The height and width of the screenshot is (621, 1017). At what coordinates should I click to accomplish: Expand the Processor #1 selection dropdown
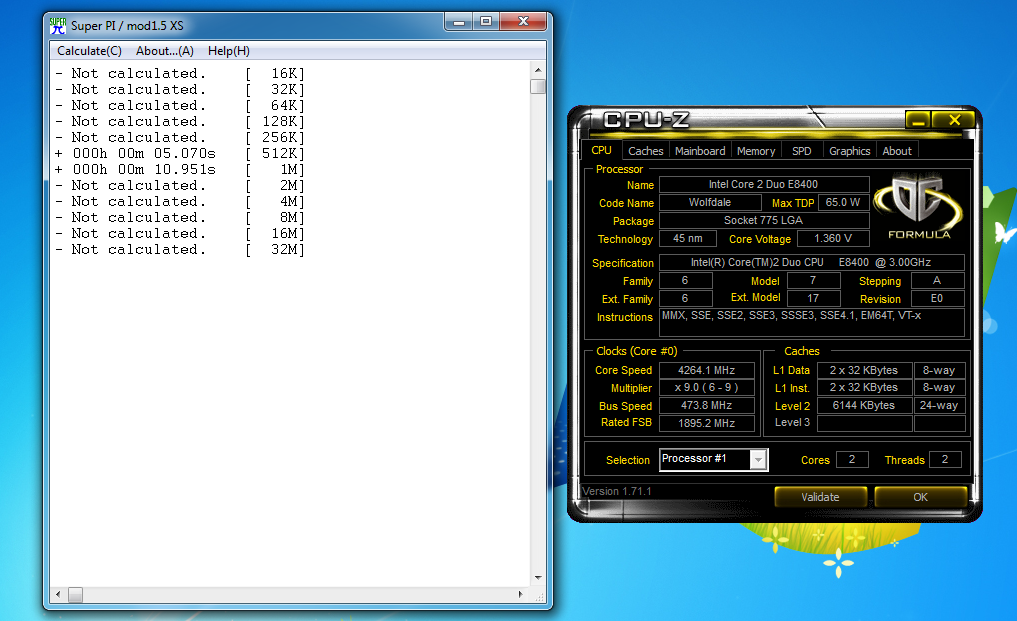(x=758, y=460)
